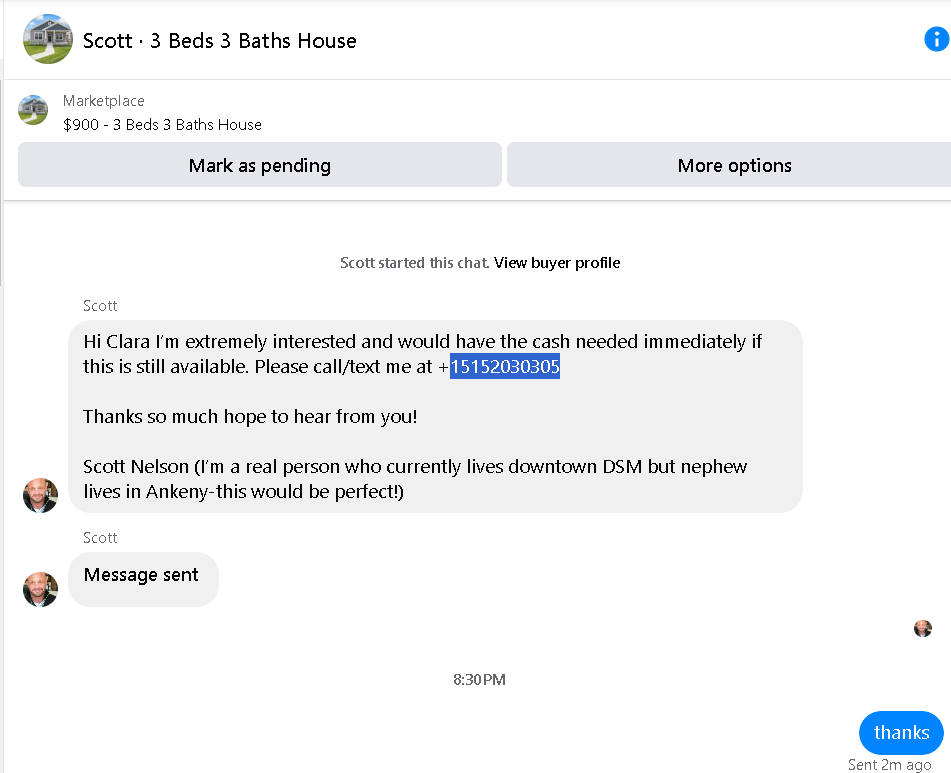Click the "Scott" name above first message

(100, 306)
